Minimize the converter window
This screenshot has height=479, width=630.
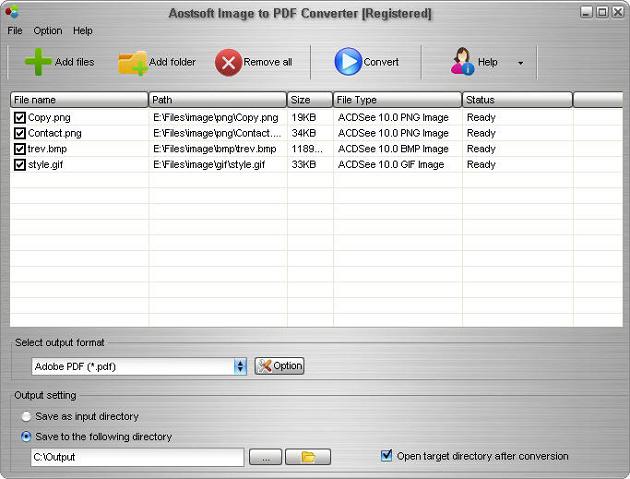pos(586,12)
